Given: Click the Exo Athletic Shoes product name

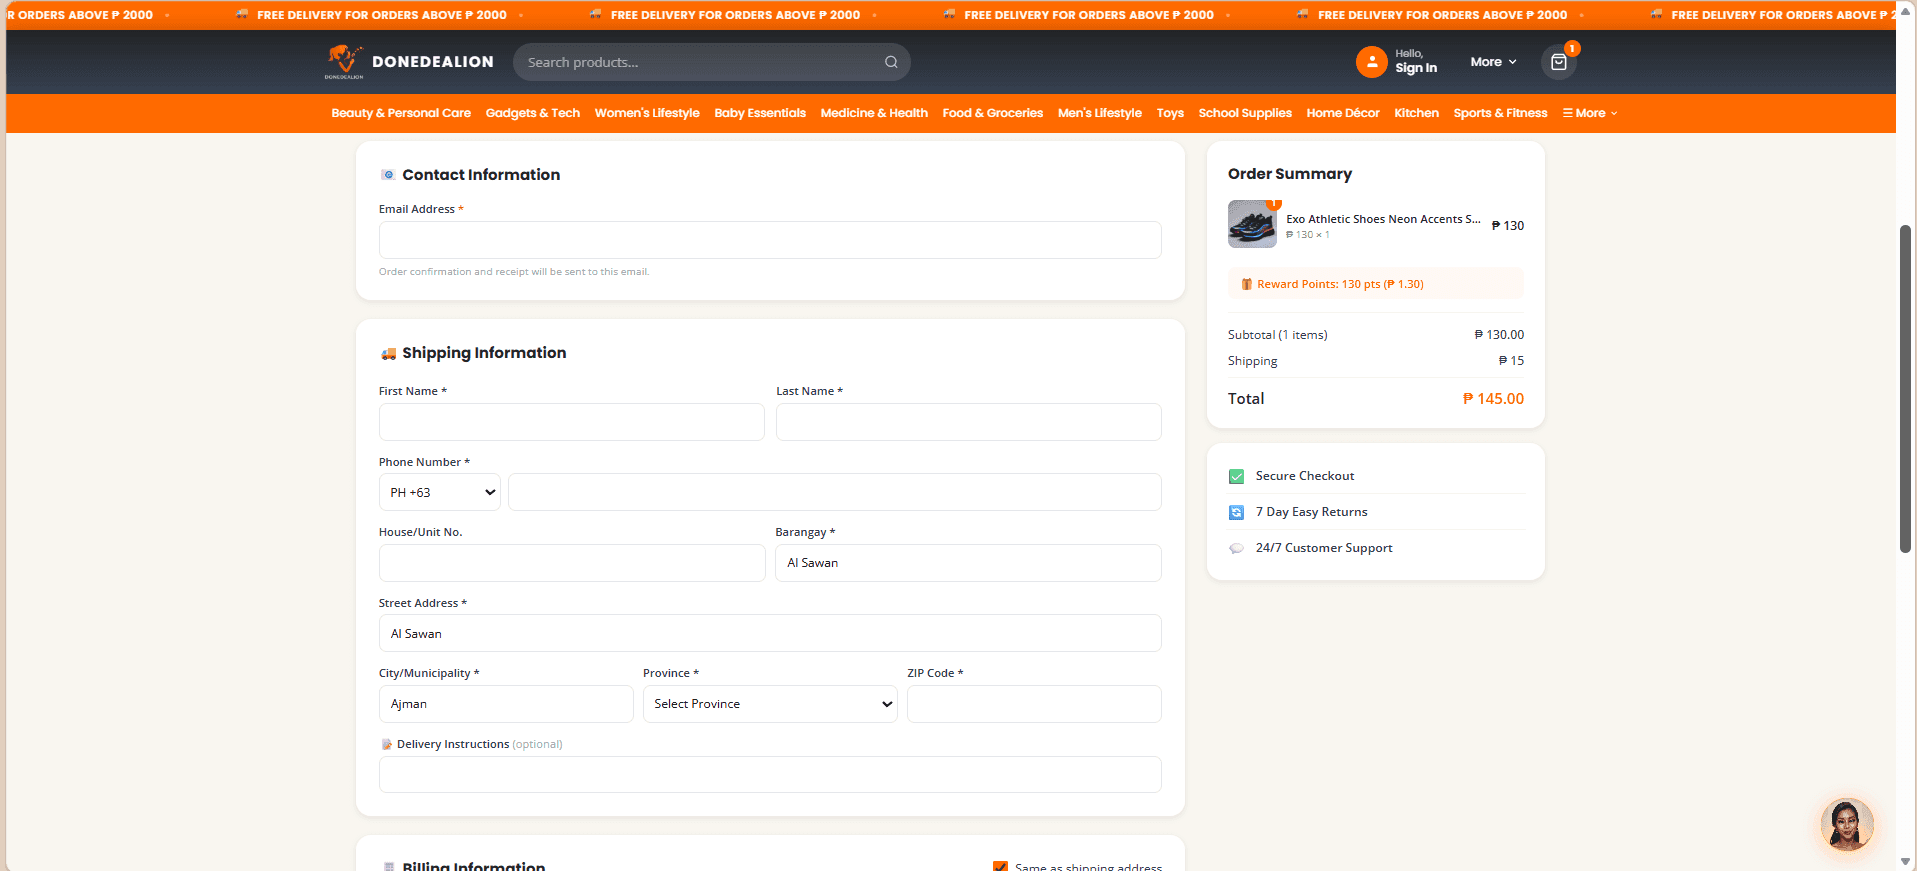Looking at the screenshot, I should pos(1383,219).
